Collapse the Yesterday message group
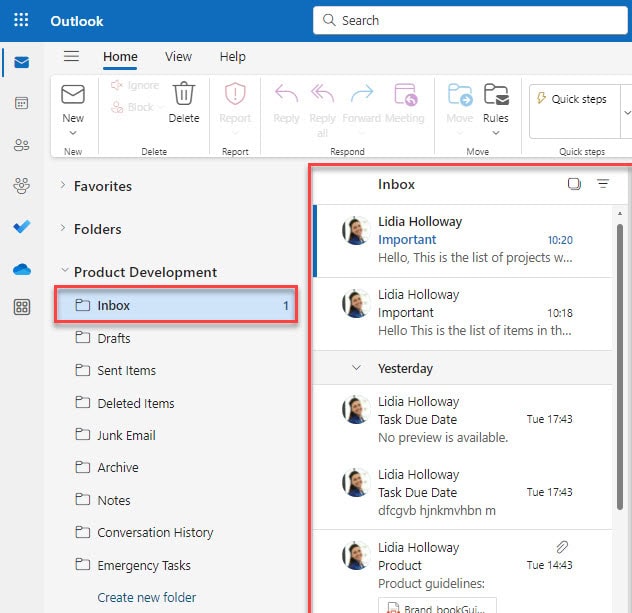The image size is (632, 613). (356, 368)
